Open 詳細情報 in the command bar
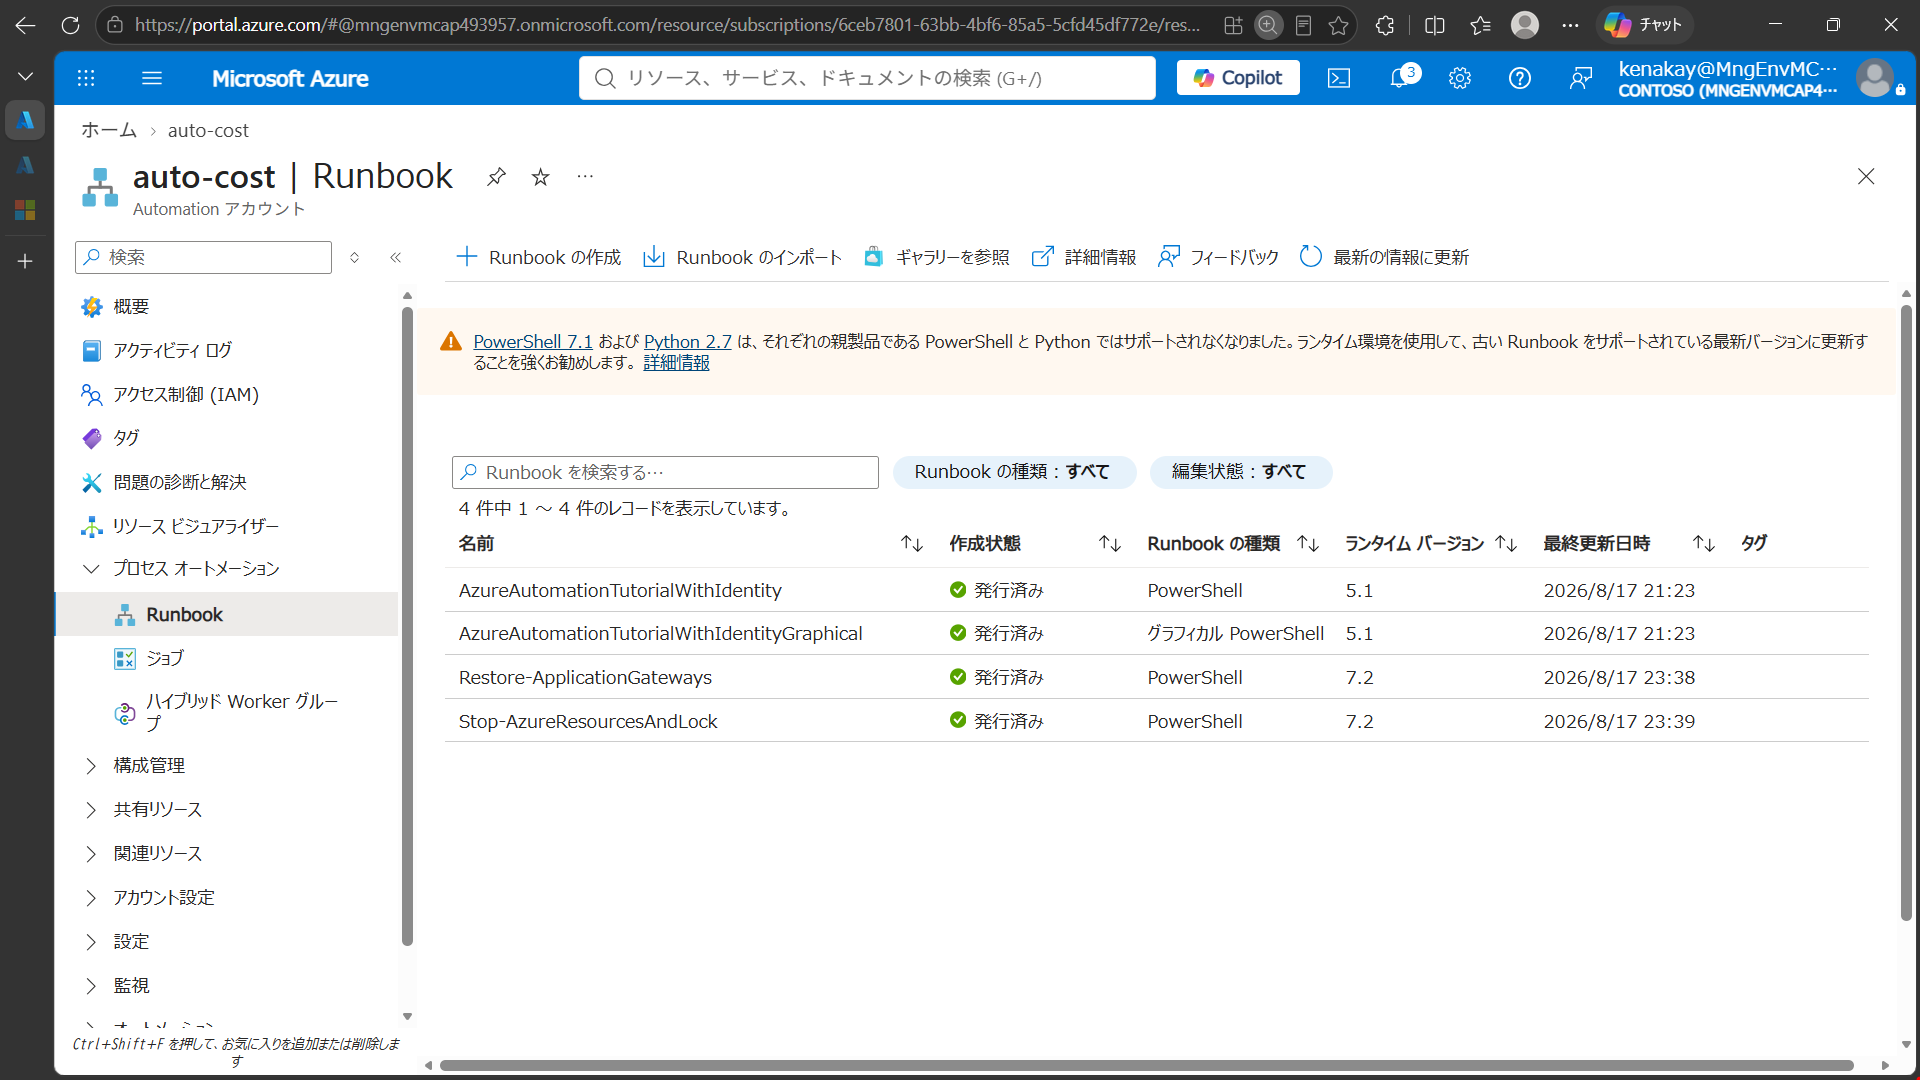 click(x=1084, y=257)
